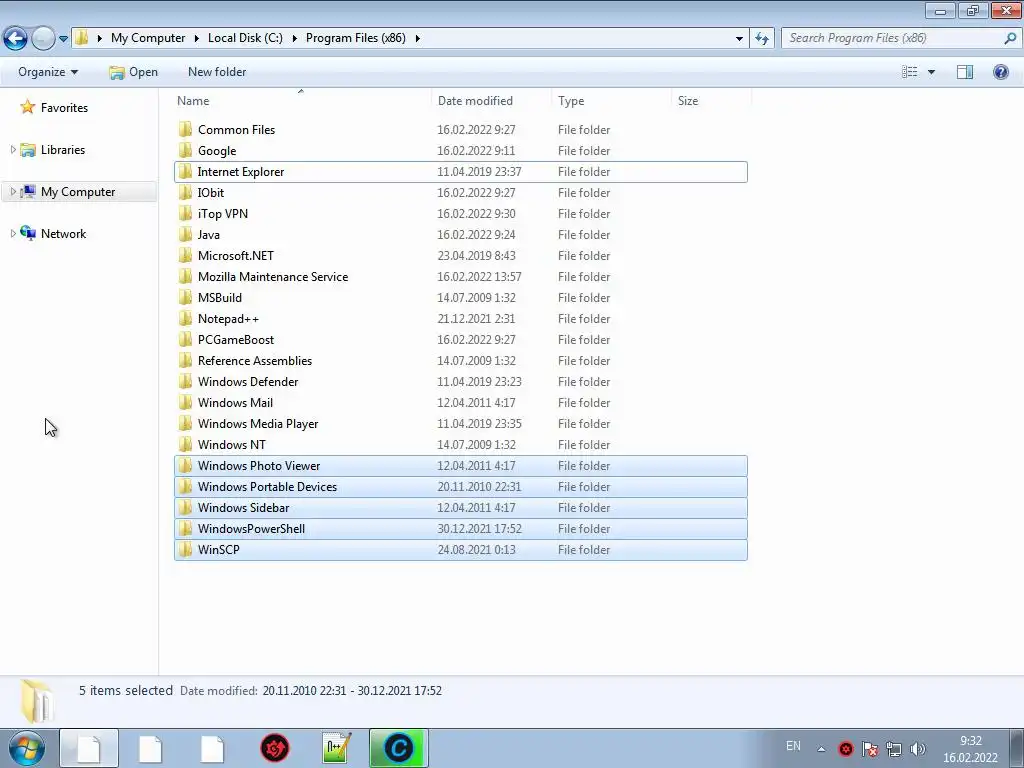Image resolution: width=1024 pixels, height=768 pixels.
Task: Click the Open toolbar button
Action: point(133,72)
